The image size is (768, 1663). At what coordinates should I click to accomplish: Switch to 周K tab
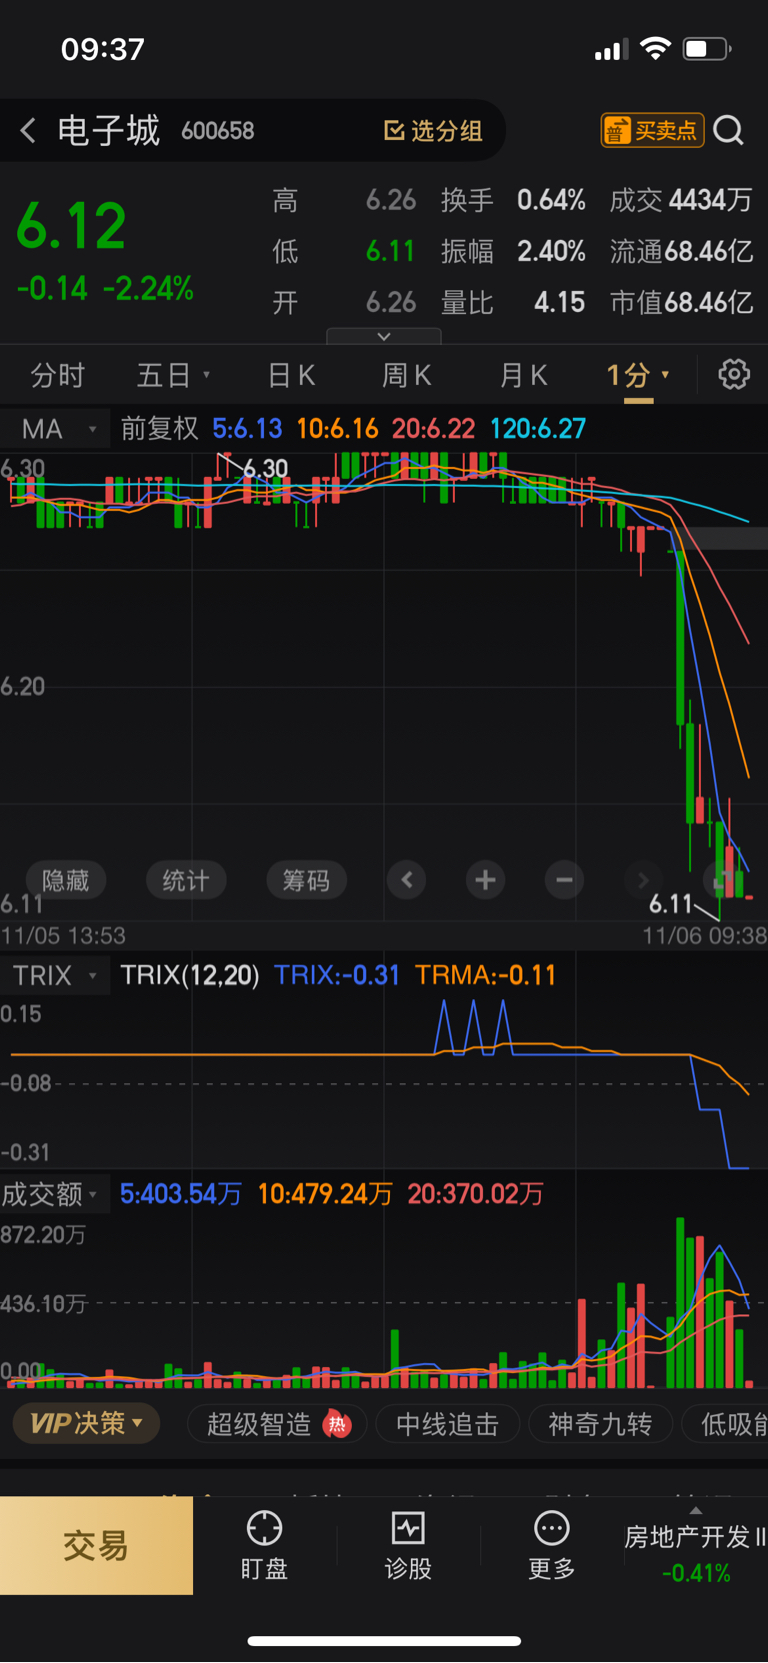[407, 375]
